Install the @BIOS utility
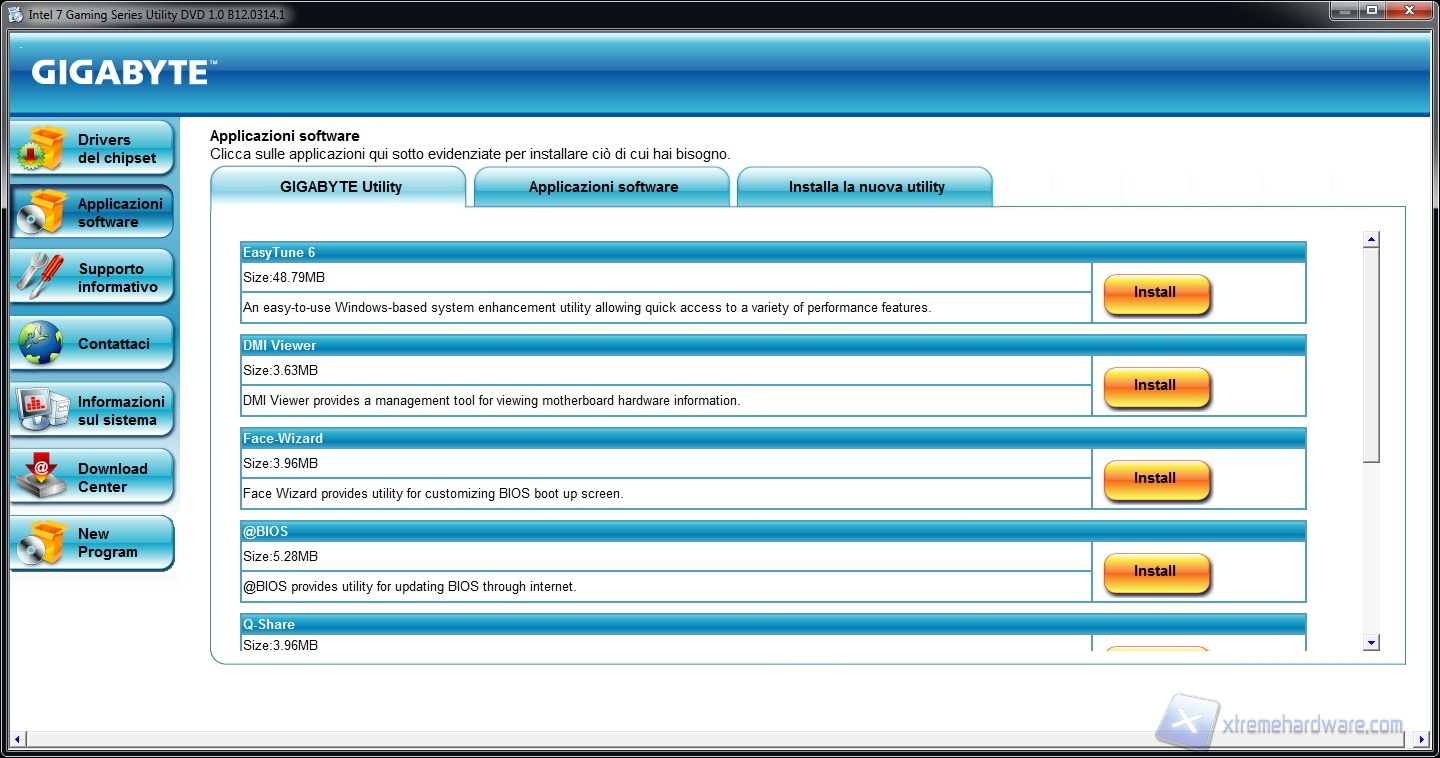Viewport: 1440px width, 758px height. point(1156,572)
